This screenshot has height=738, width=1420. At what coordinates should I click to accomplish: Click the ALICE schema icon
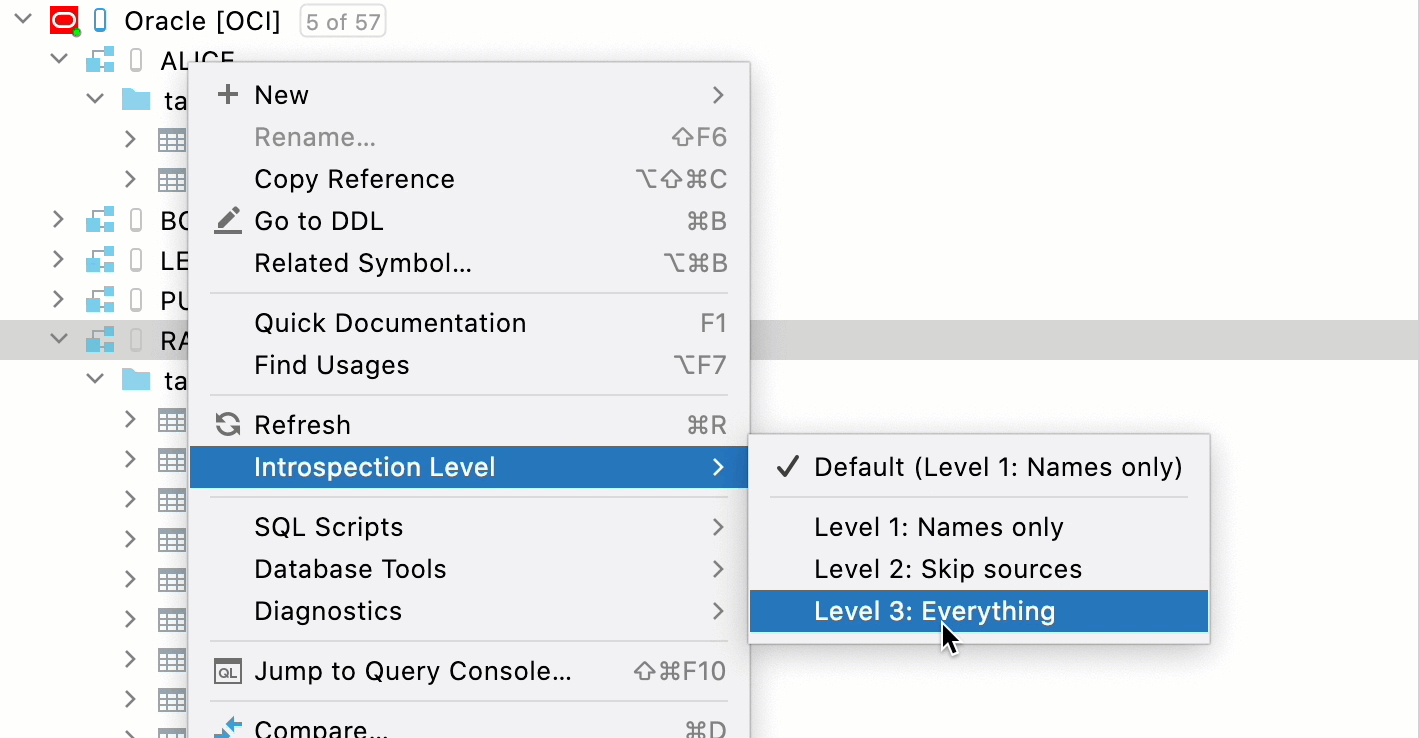click(x=100, y=61)
